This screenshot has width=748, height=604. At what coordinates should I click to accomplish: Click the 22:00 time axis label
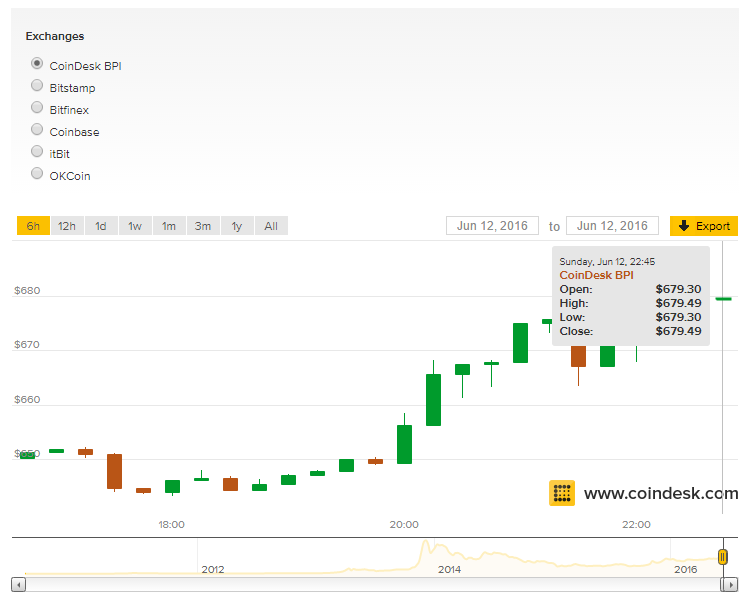pyautogui.click(x=636, y=525)
